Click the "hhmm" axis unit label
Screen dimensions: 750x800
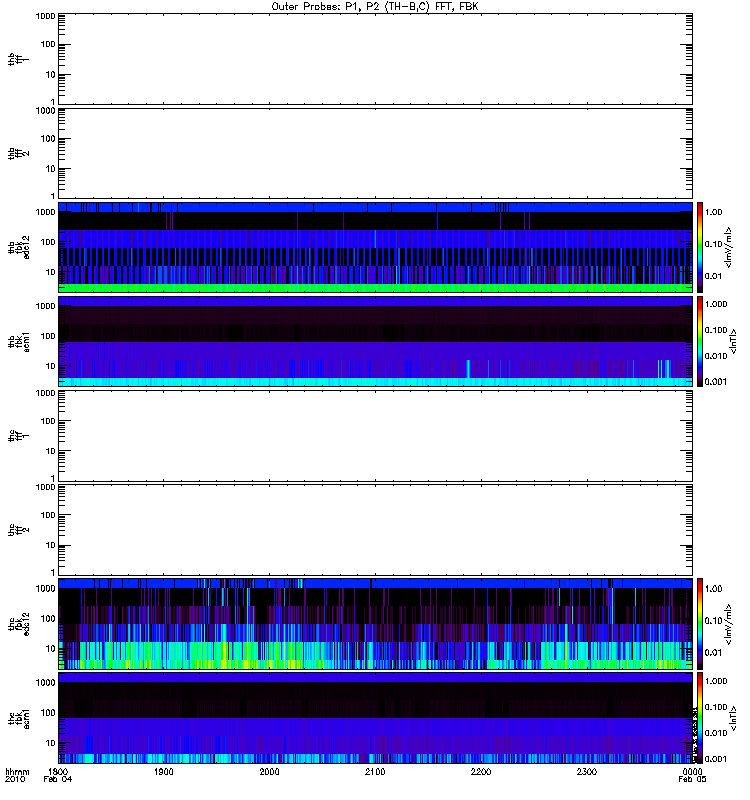(17, 771)
